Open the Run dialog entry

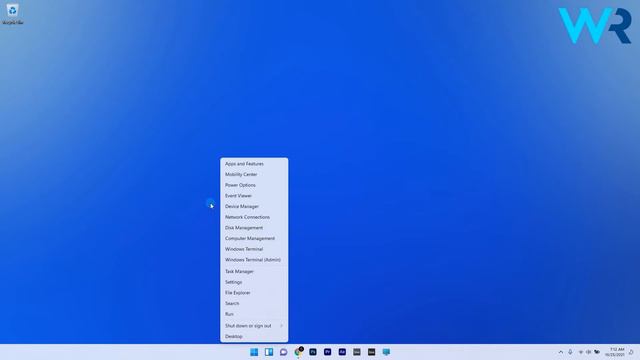coord(254,314)
